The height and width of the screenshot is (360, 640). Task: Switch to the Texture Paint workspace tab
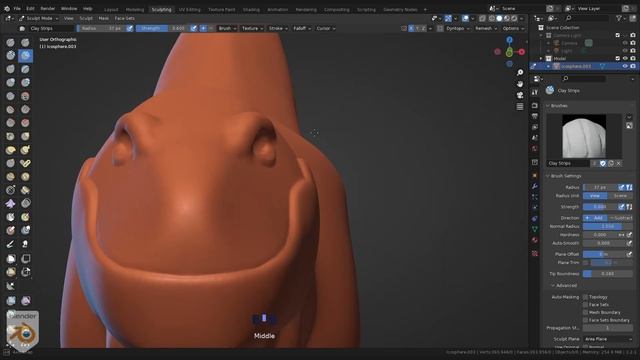[x=222, y=9]
